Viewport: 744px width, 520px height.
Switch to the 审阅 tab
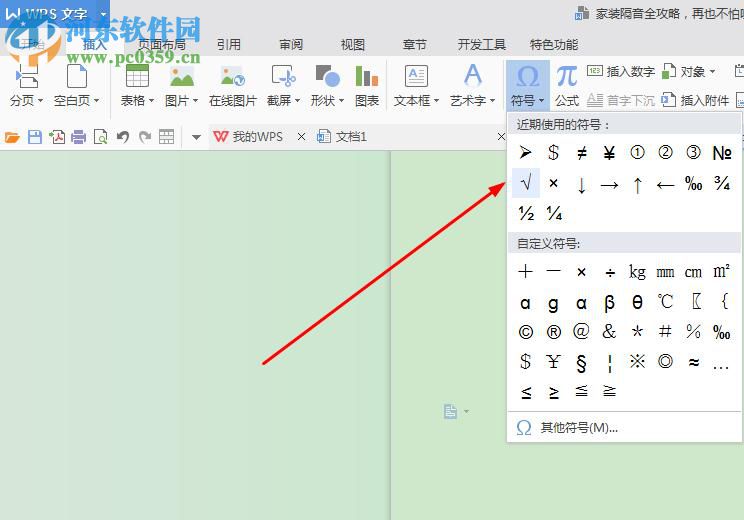click(x=291, y=45)
